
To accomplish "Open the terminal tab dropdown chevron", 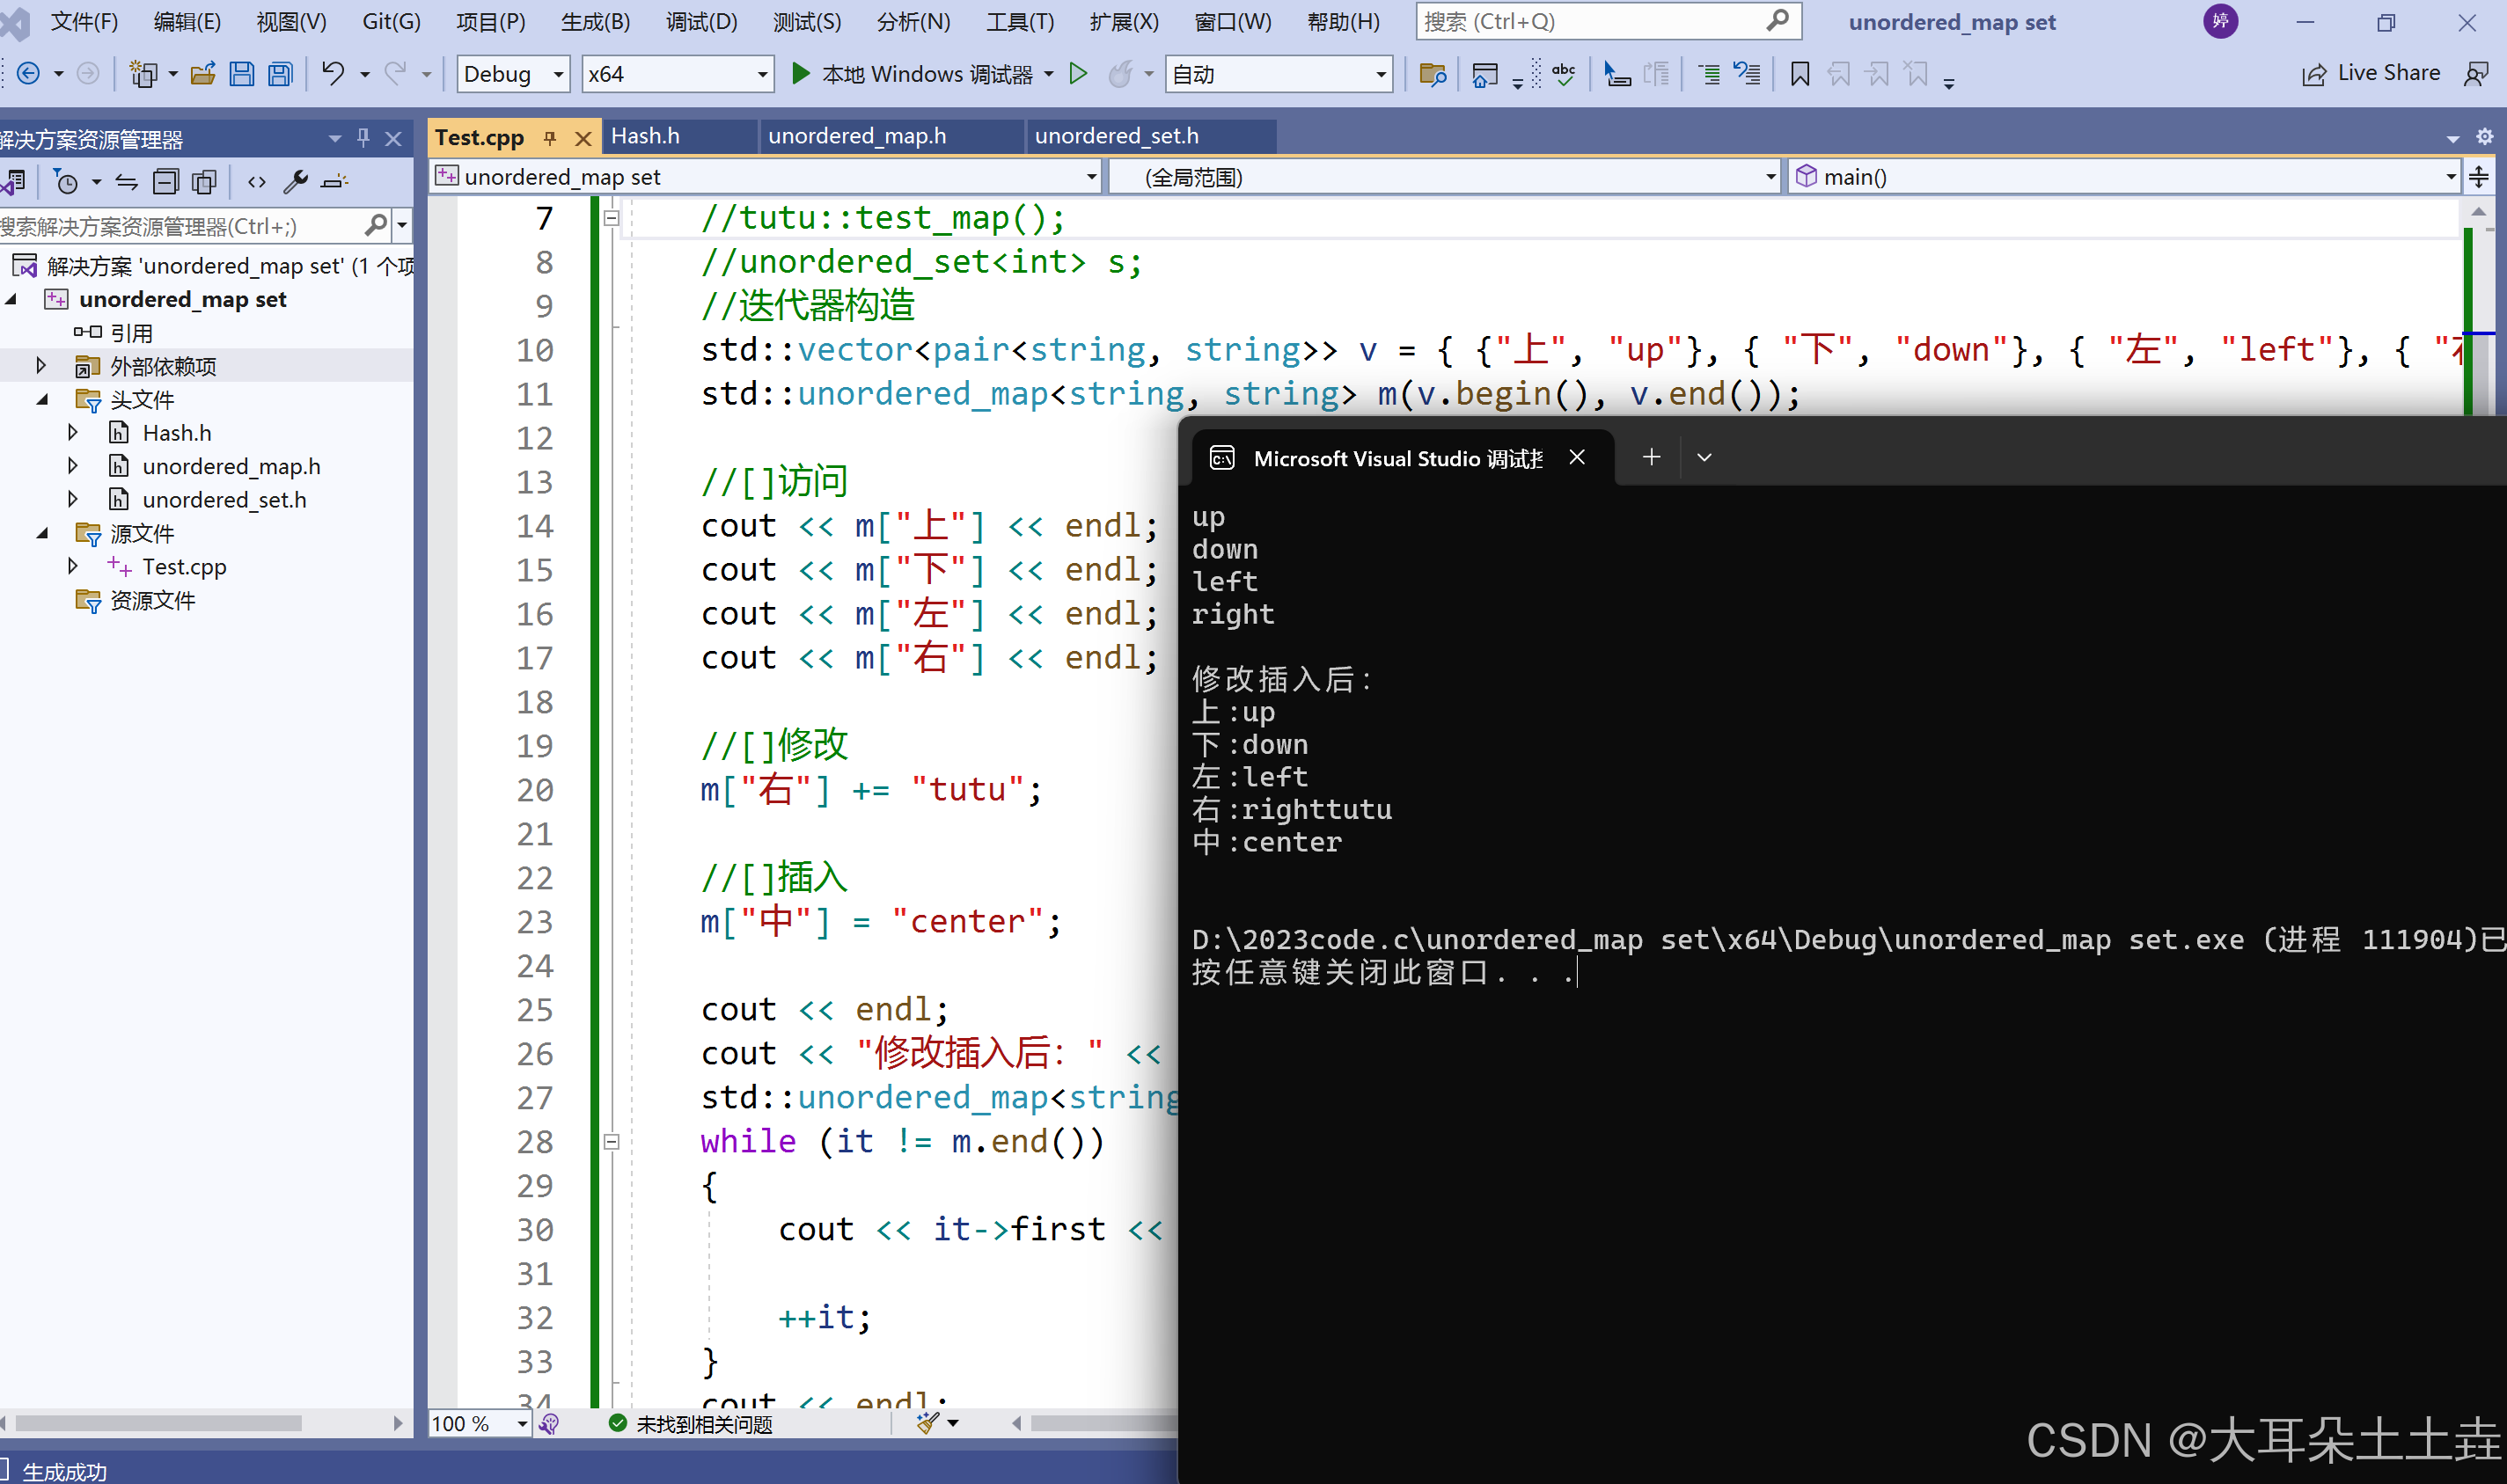I will (x=1705, y=457).
